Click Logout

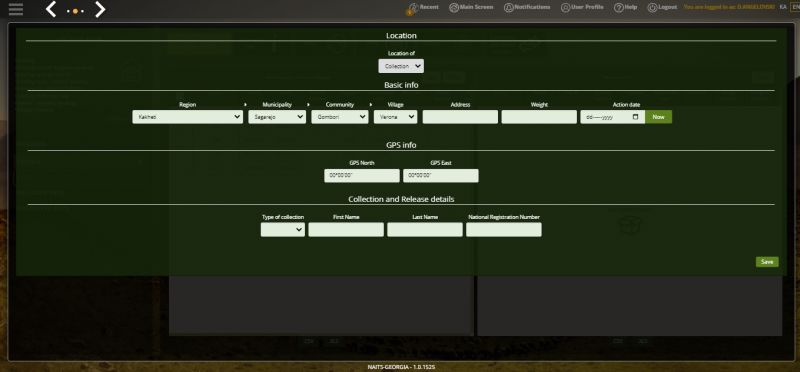(x=662, y=8)
